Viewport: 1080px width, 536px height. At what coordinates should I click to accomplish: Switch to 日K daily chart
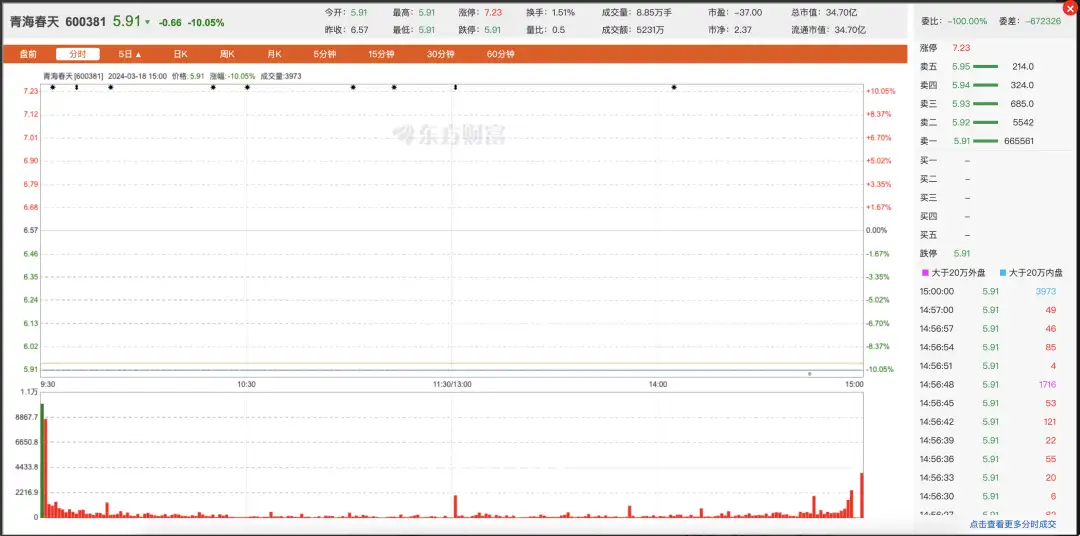coord(180,54)
